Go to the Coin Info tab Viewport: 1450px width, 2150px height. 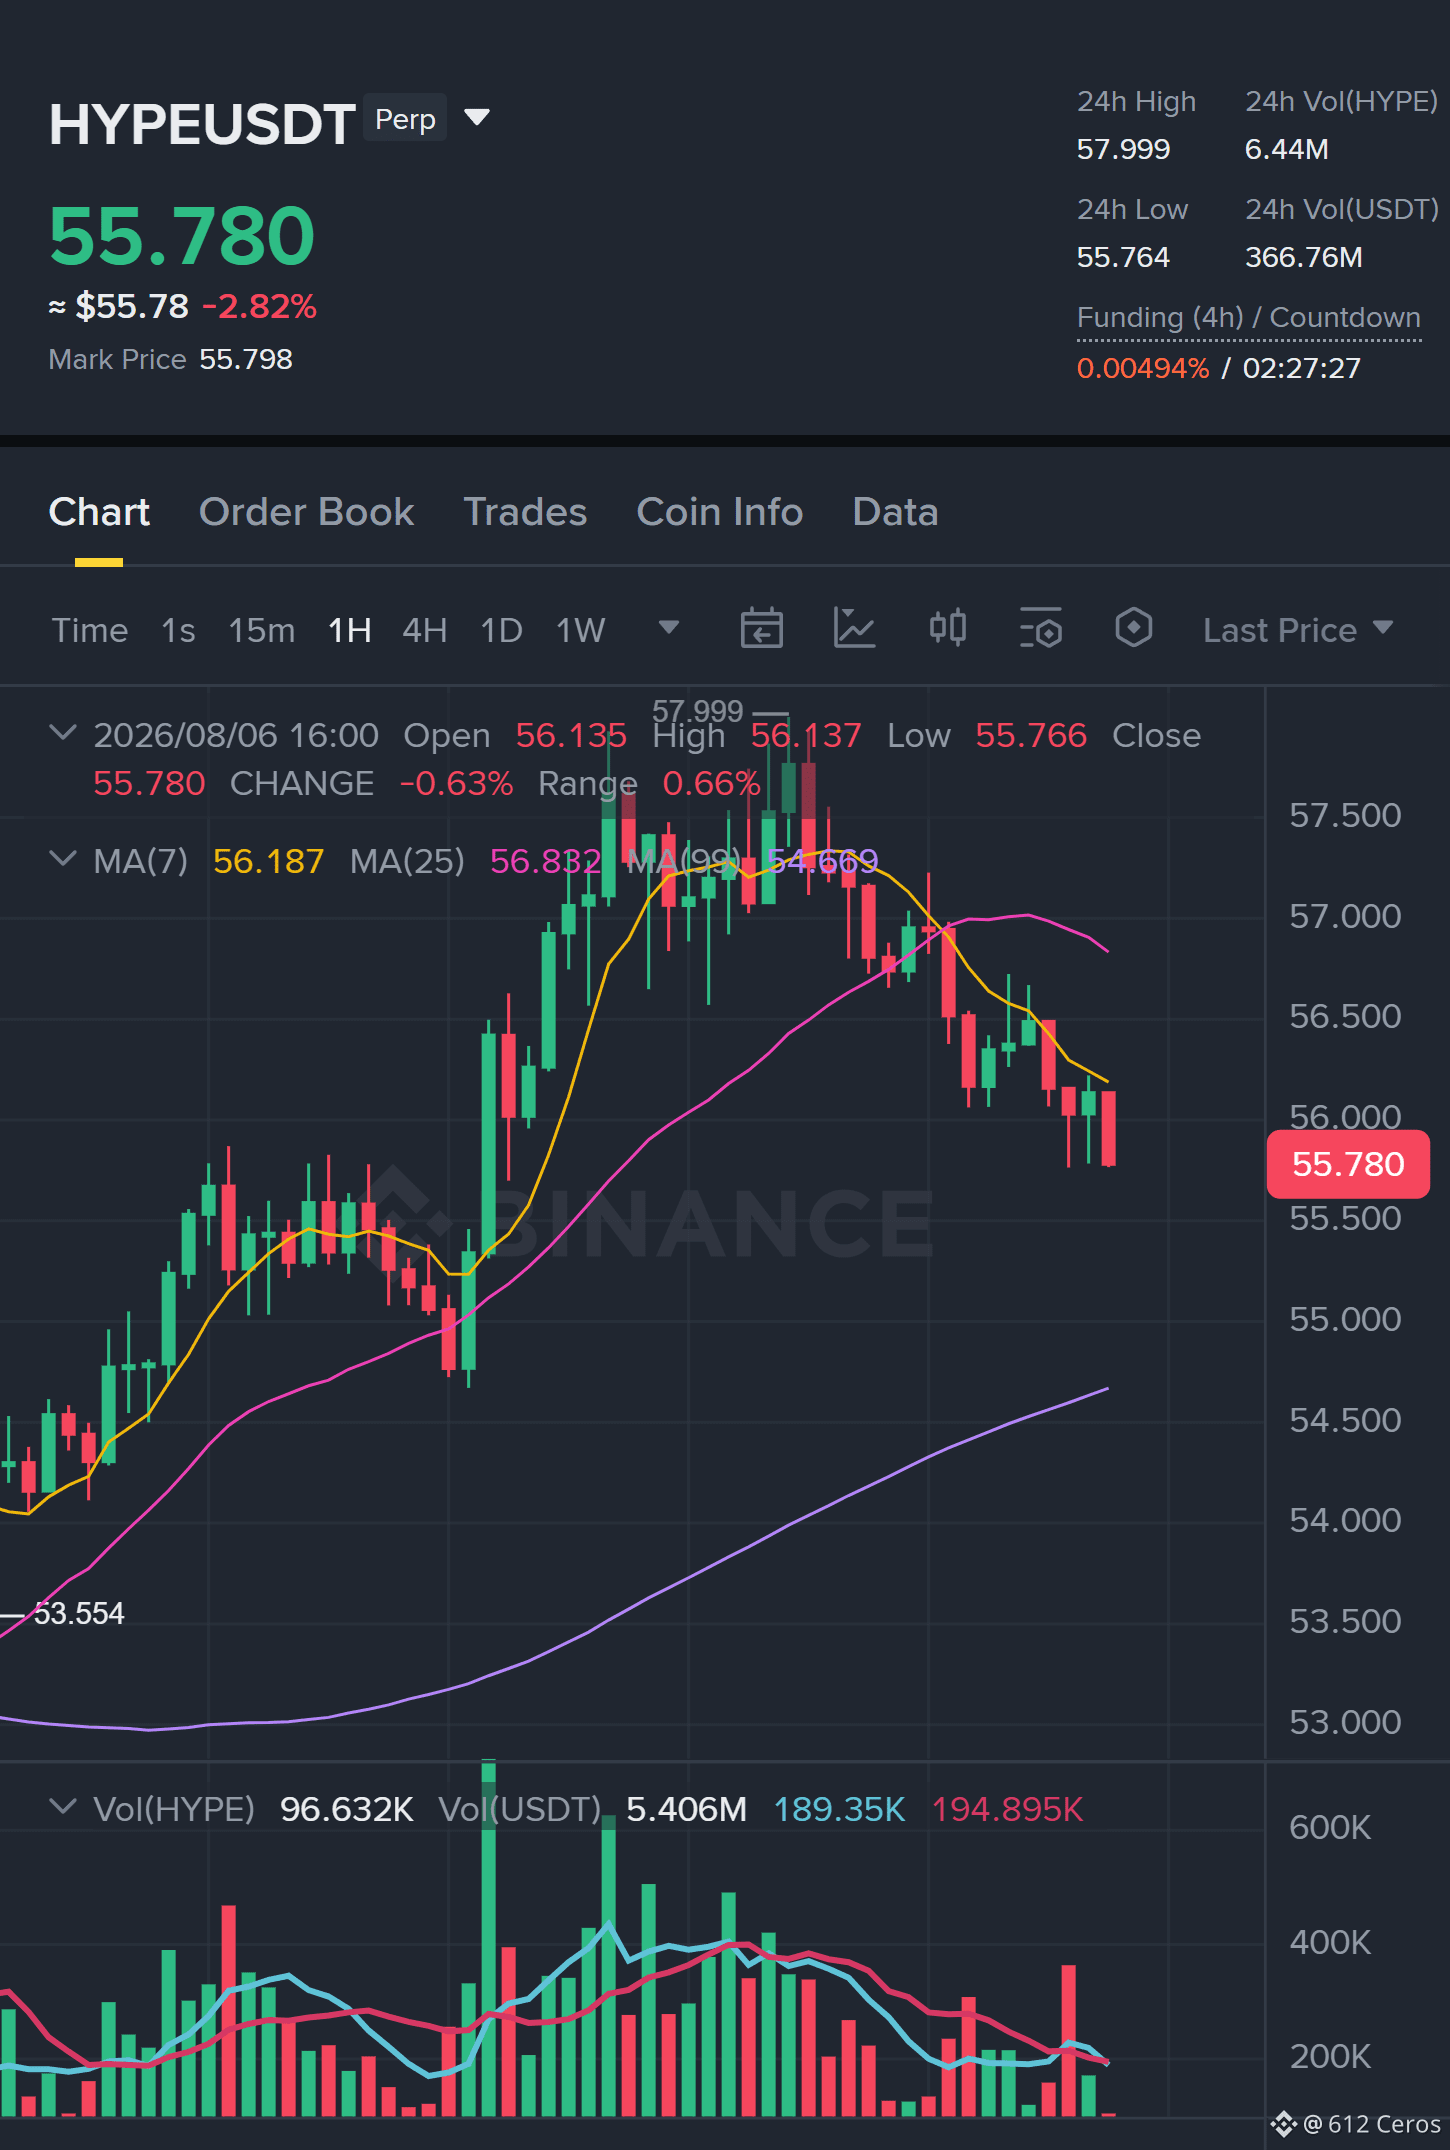coord(720,512)
